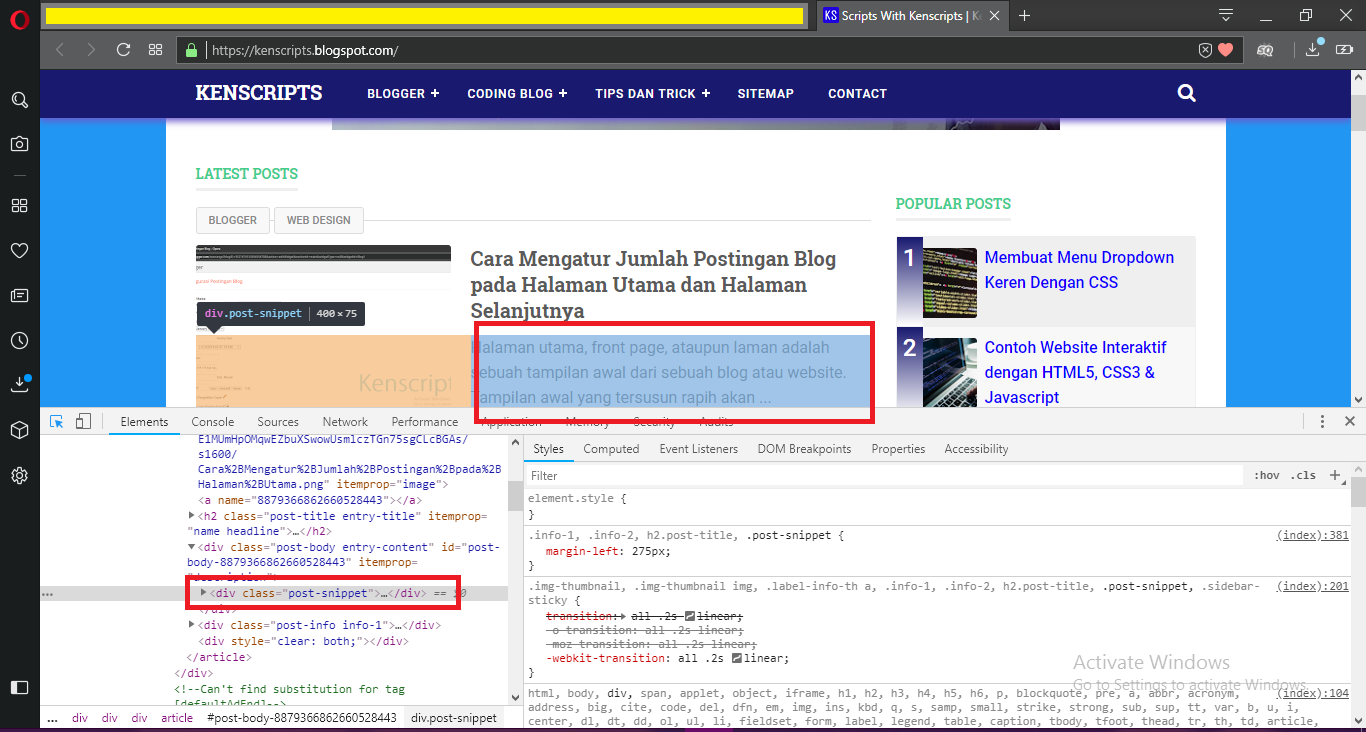Open Personal News in the sidebar
Image resolution: width=1366 pixels, height=732 pixels.
pos(19,296)
